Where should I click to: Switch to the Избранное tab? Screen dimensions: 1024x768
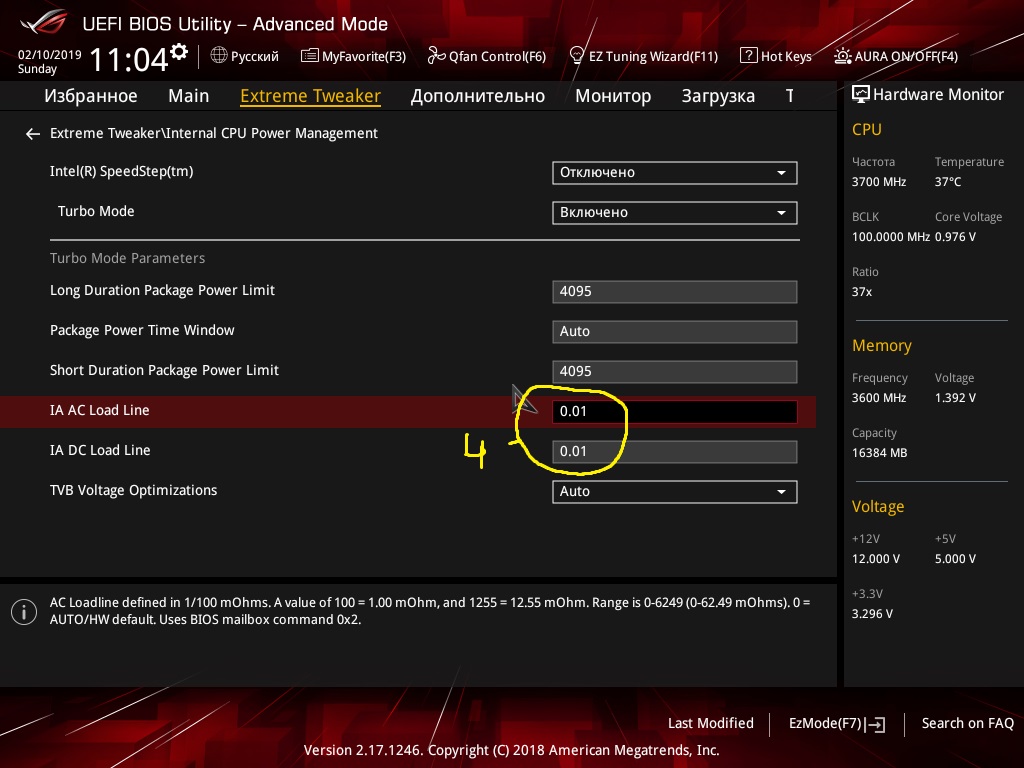pyautogui.click(x=91, y=96)
